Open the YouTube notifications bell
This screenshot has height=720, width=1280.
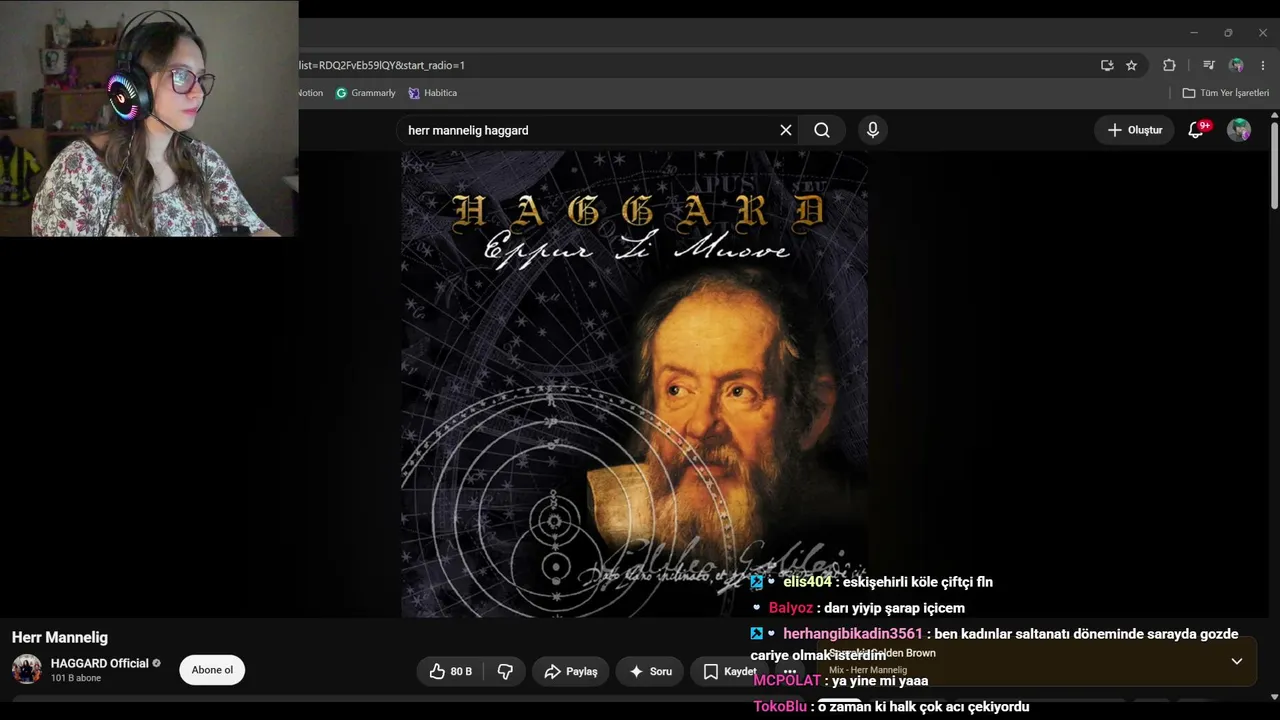tap(1196, 130)
